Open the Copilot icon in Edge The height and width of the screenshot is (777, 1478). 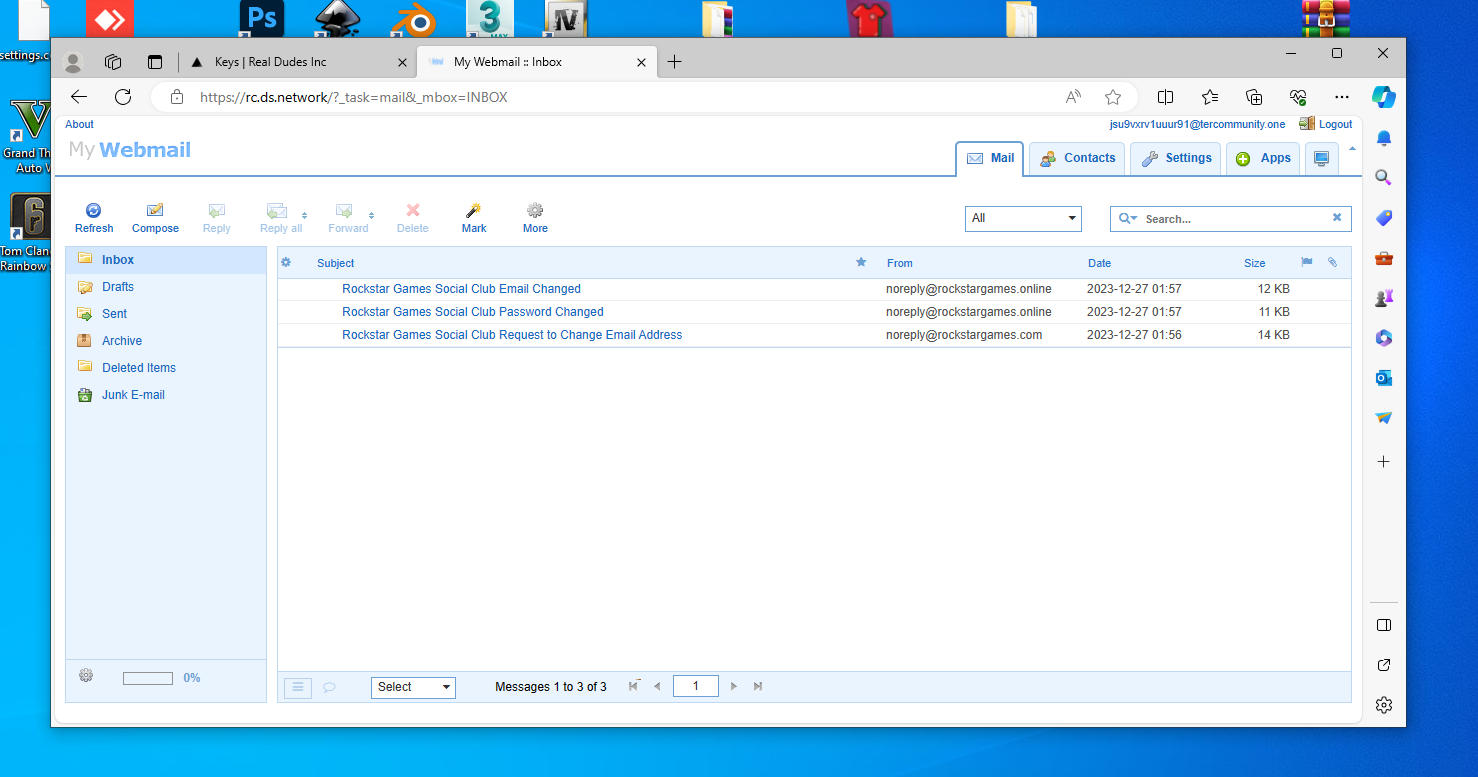[x=1384, y=97]
